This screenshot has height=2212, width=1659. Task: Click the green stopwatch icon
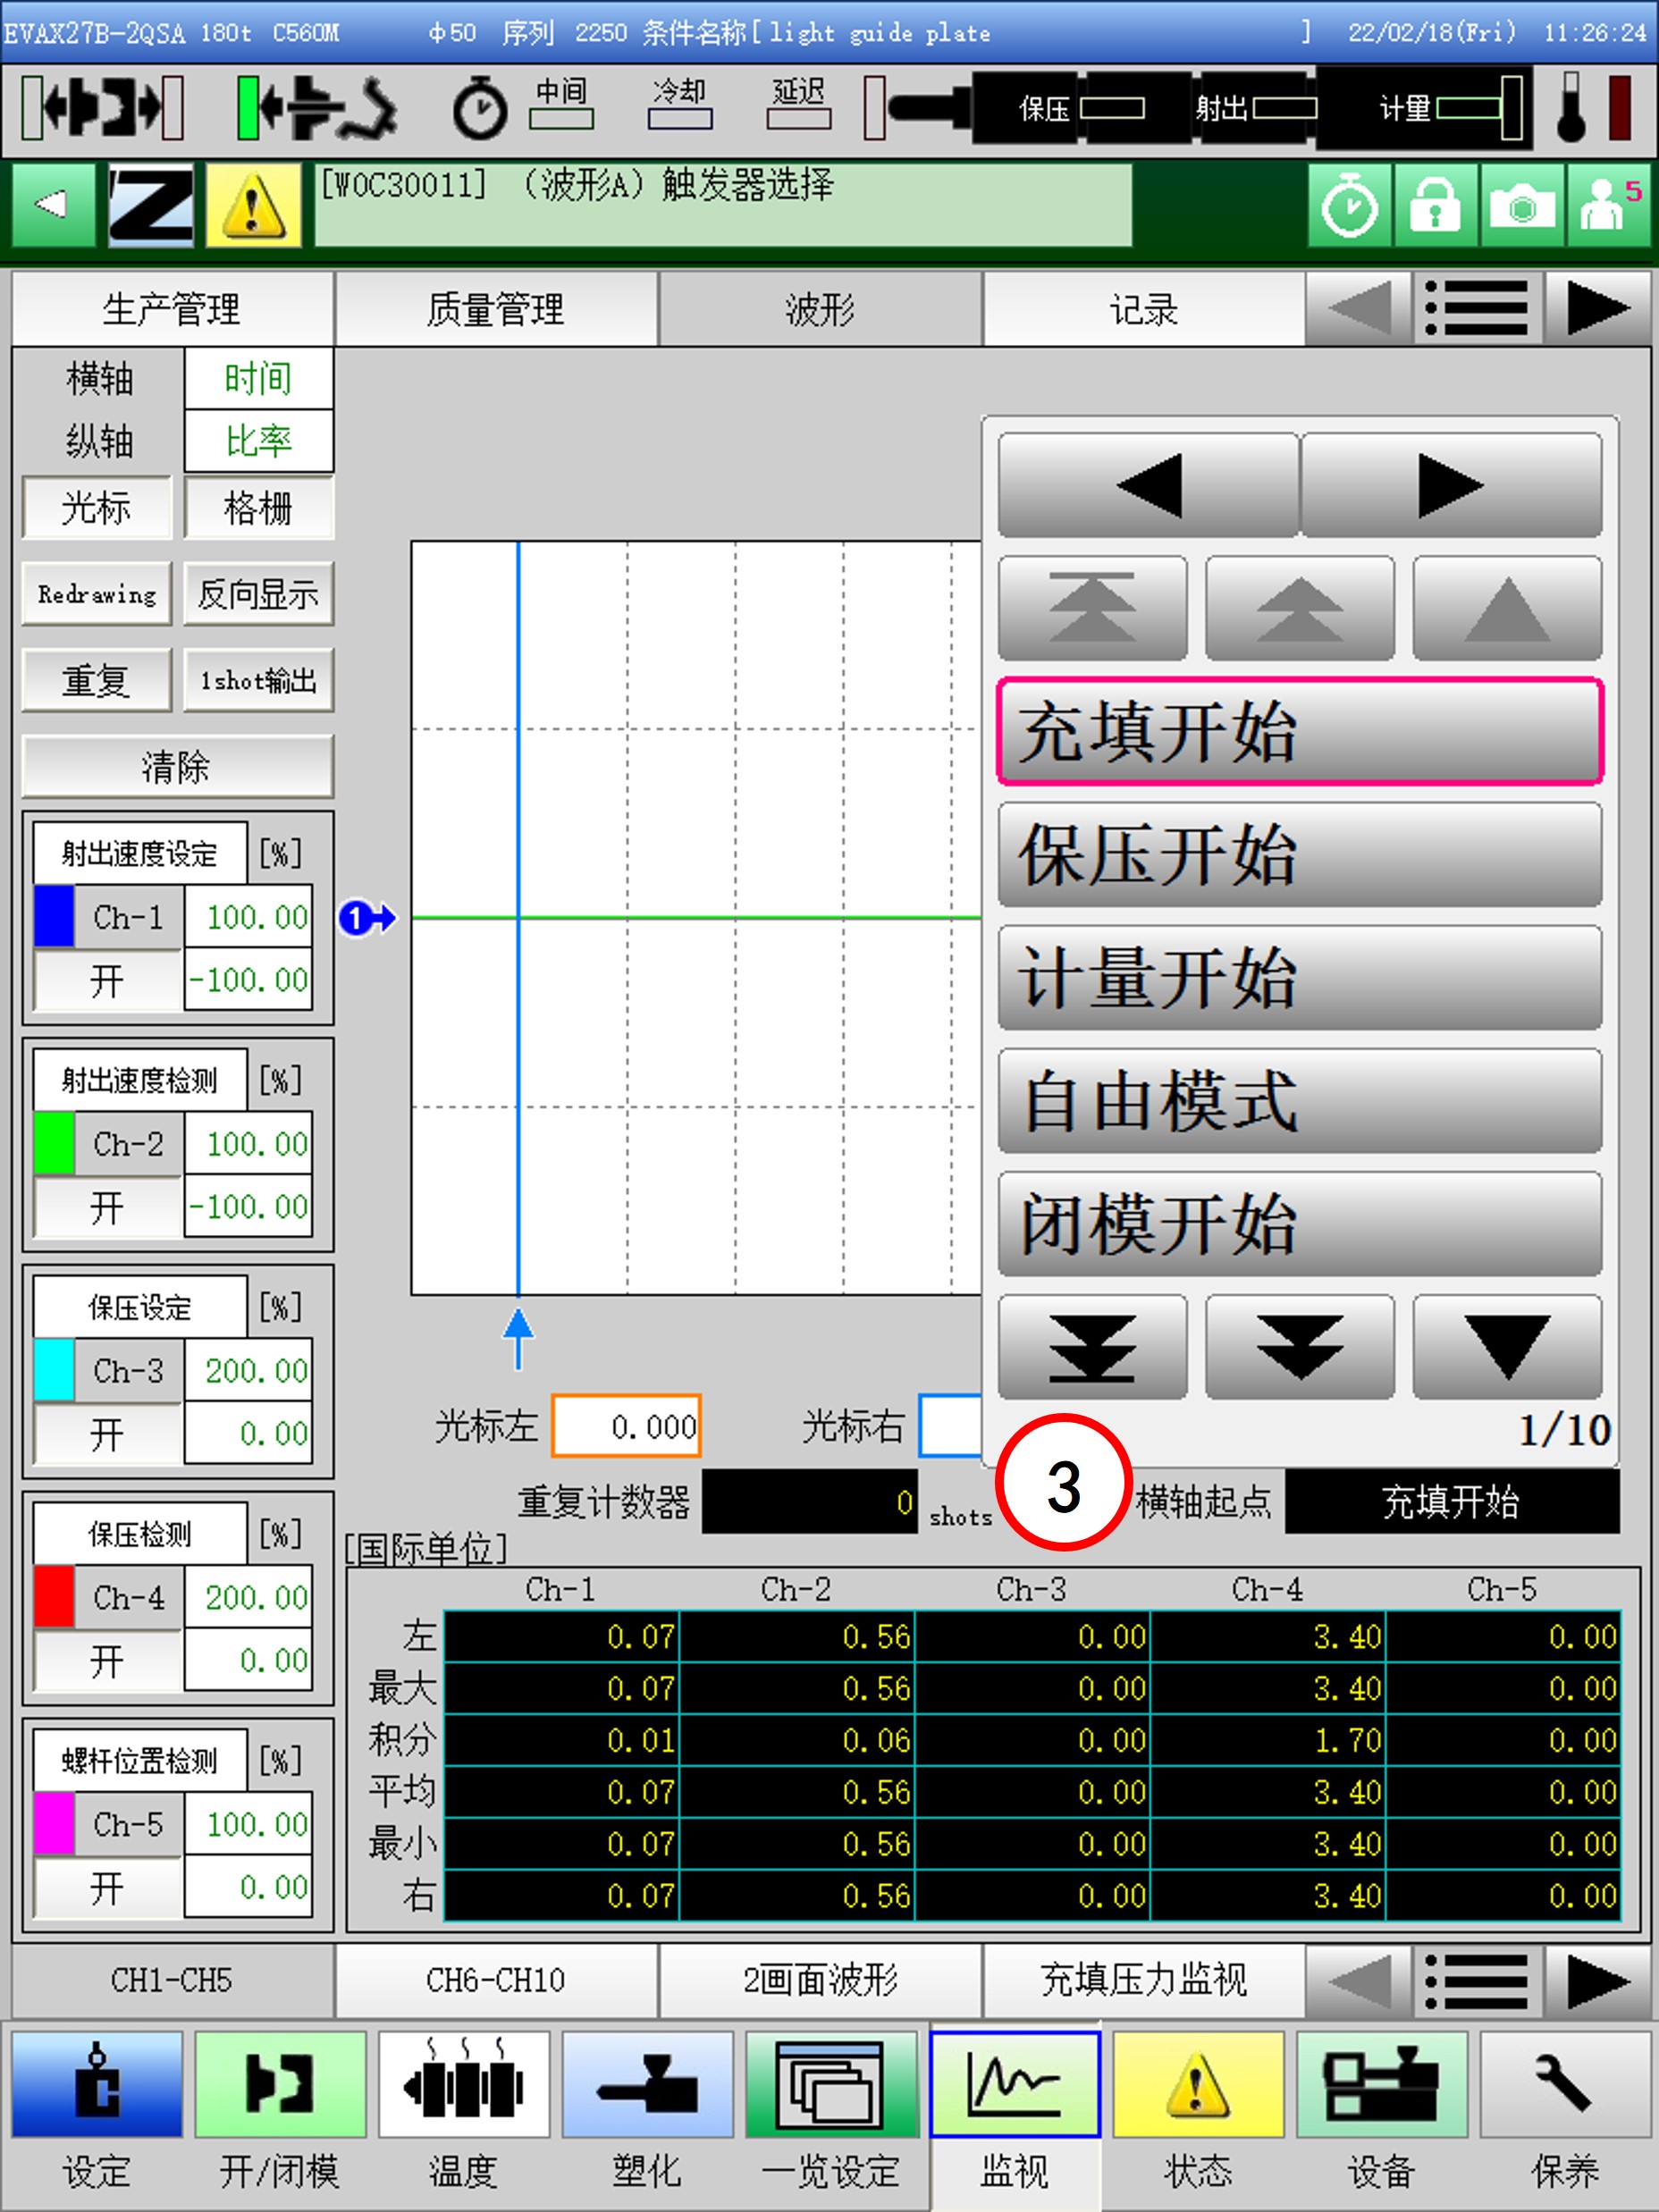pyautogui.click(x=1349, y=205)
